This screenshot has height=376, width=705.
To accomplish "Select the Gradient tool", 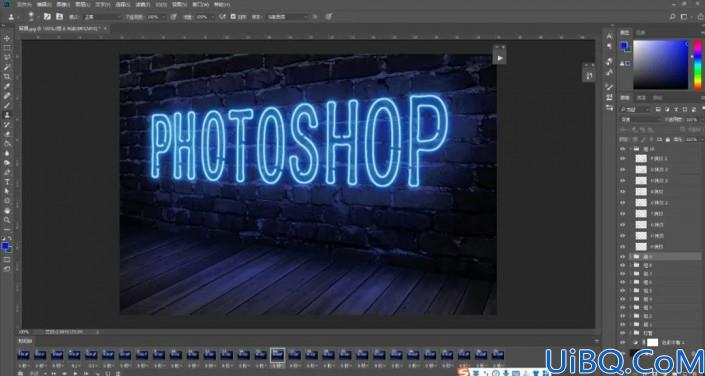I will pos(7,143).
